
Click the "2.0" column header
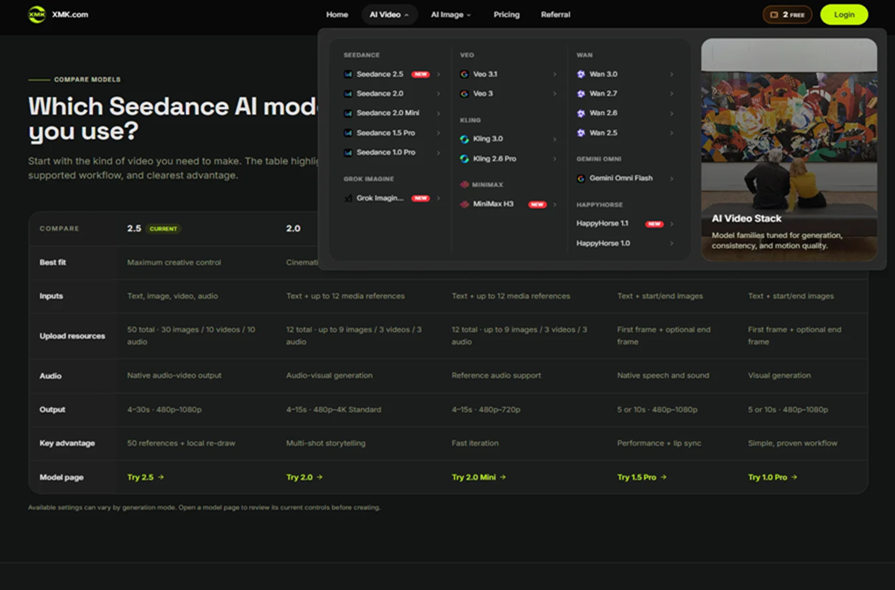[x=293, y=229]
